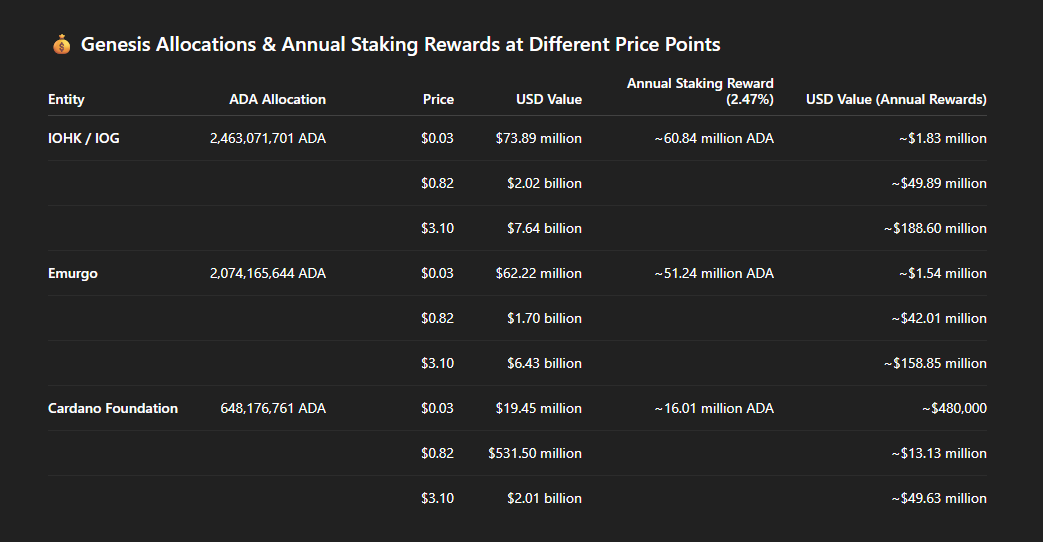This screenshot has width=1043, height=542.
Task: Click Annual Staking Reward (2.47%) header
Action: [x=700, y=91]
